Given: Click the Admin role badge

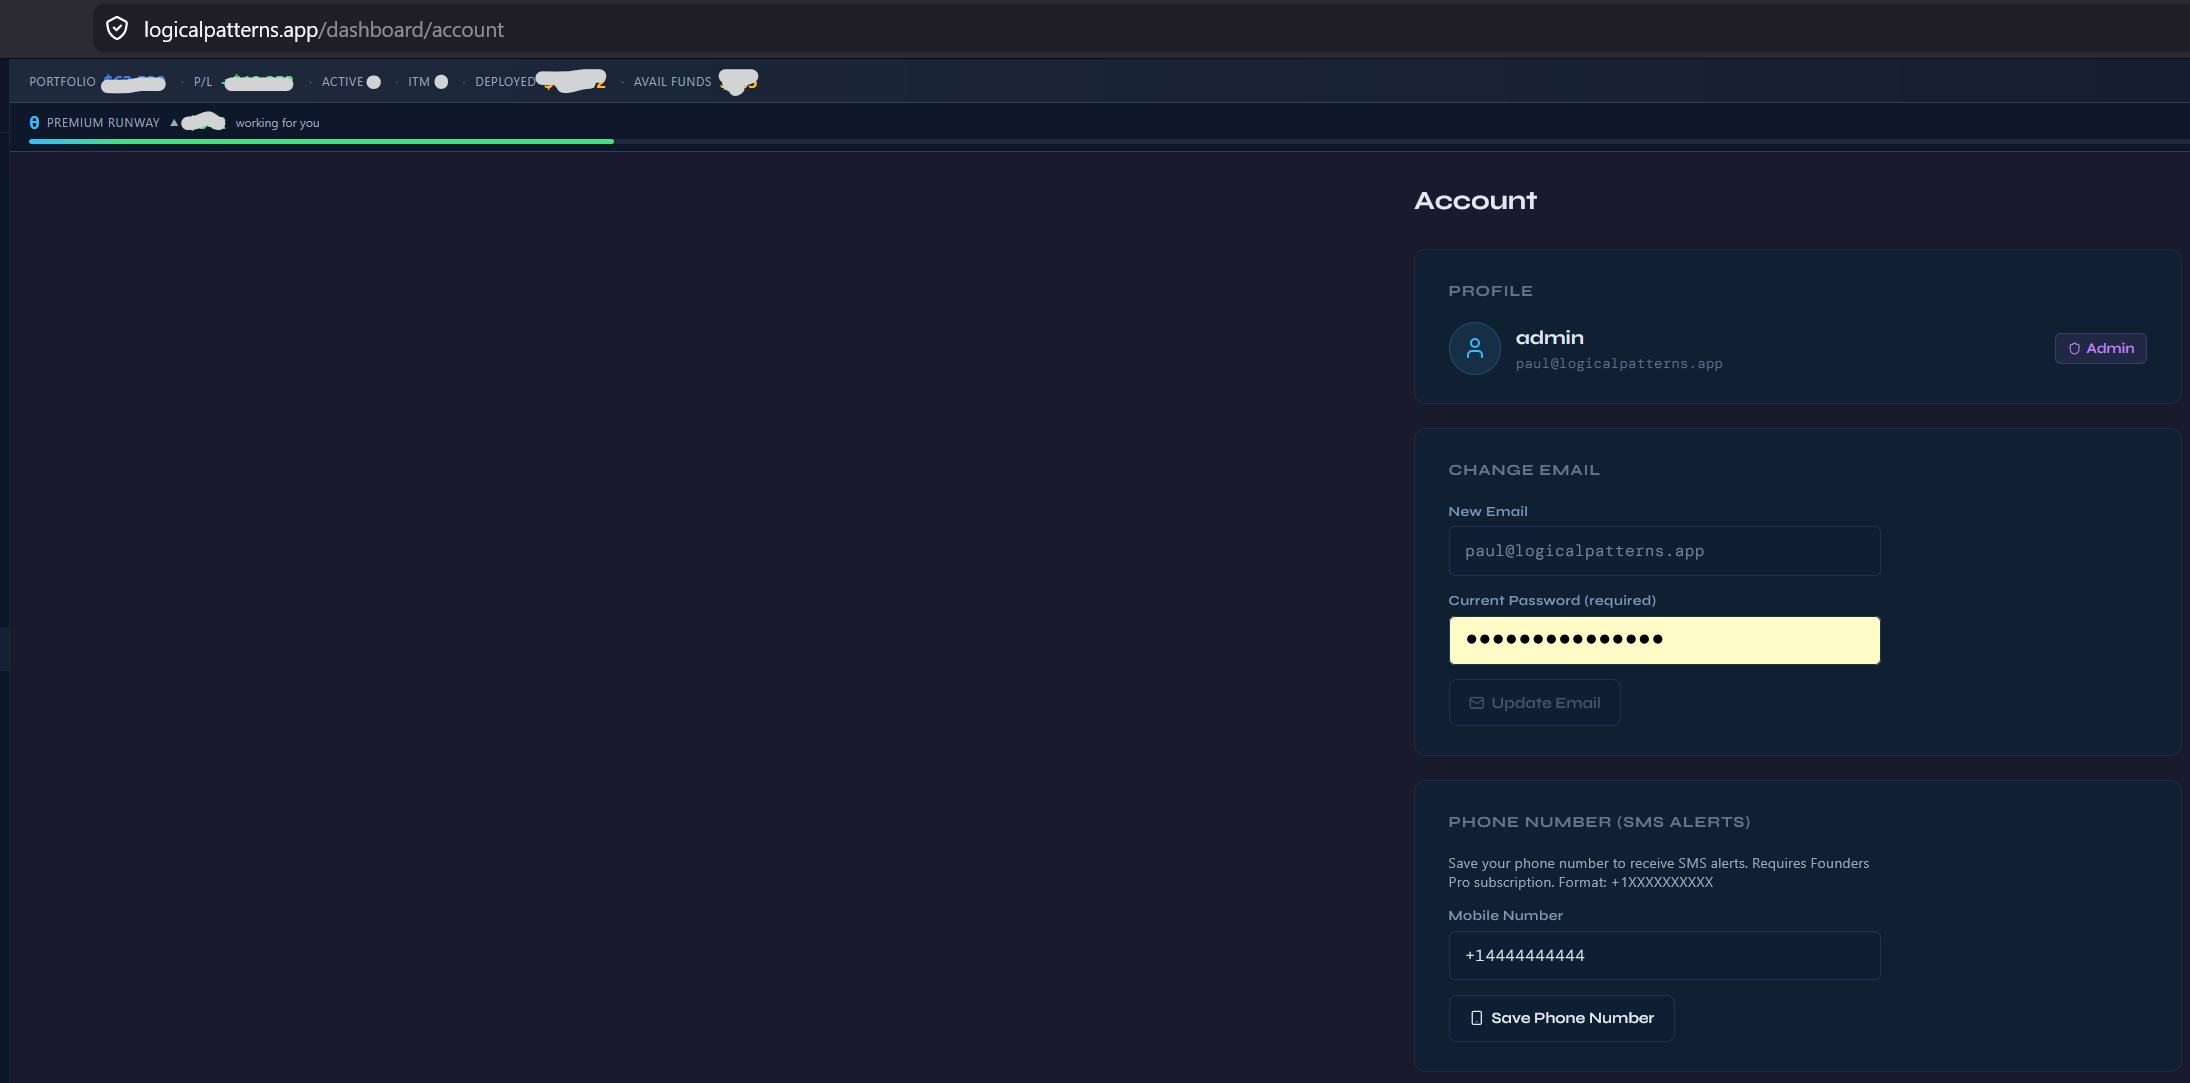Looking at the screenshot, I should [2100, 348].
